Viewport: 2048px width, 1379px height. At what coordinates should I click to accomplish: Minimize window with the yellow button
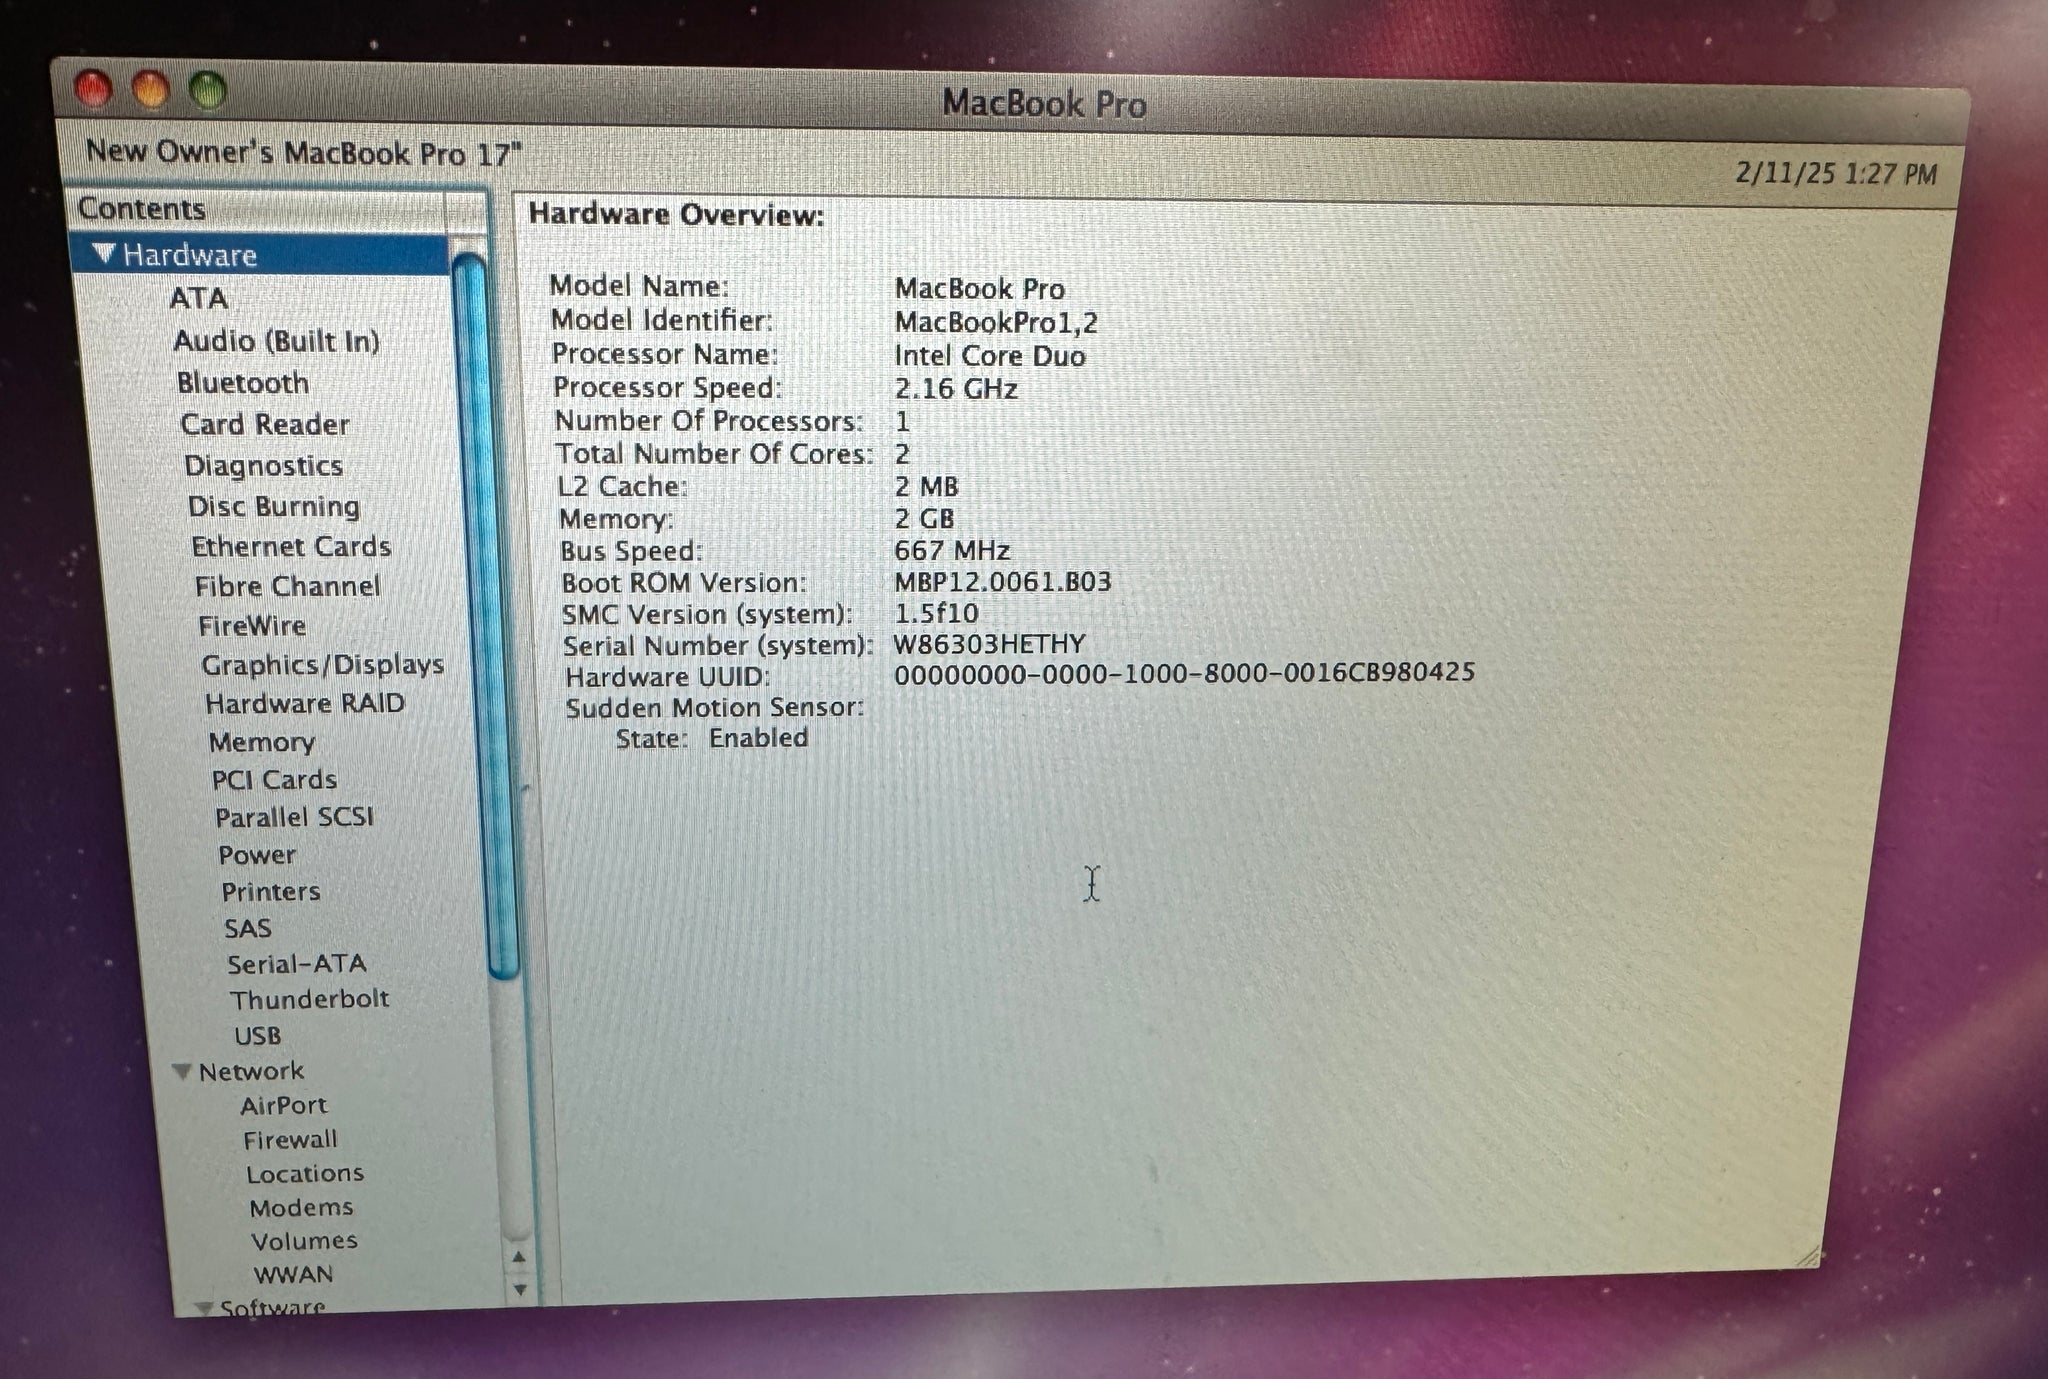pos(151,91)
